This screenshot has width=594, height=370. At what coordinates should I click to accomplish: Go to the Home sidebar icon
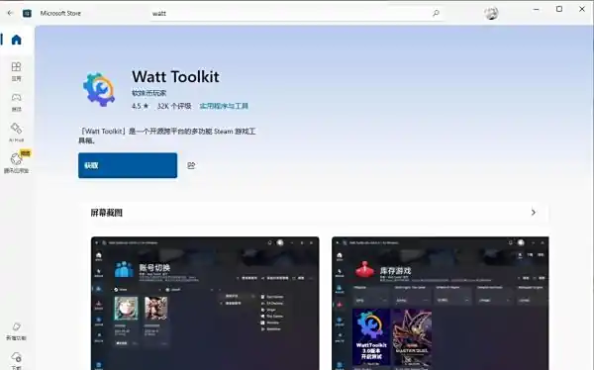tap(16, 39)
